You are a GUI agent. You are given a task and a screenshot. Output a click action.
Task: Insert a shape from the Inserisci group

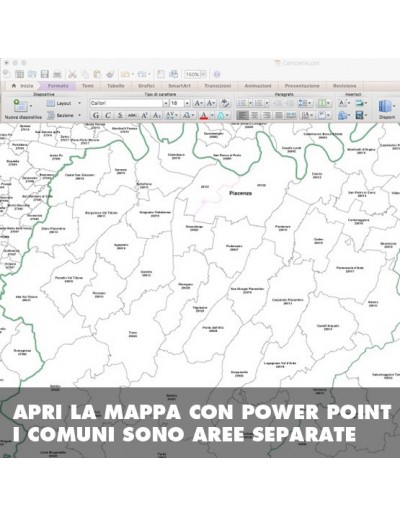pos(344,115)
